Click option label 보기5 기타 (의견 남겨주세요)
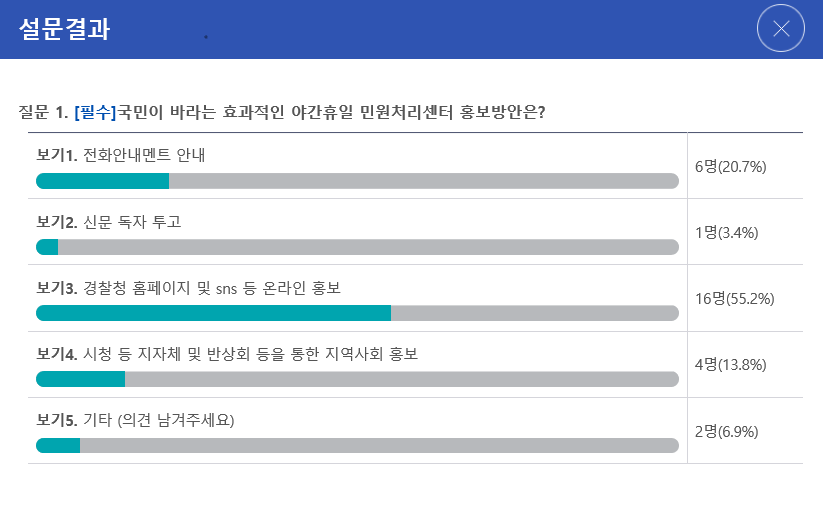The image size is (823, 506). pyautogui.click(x=135, y=420)
